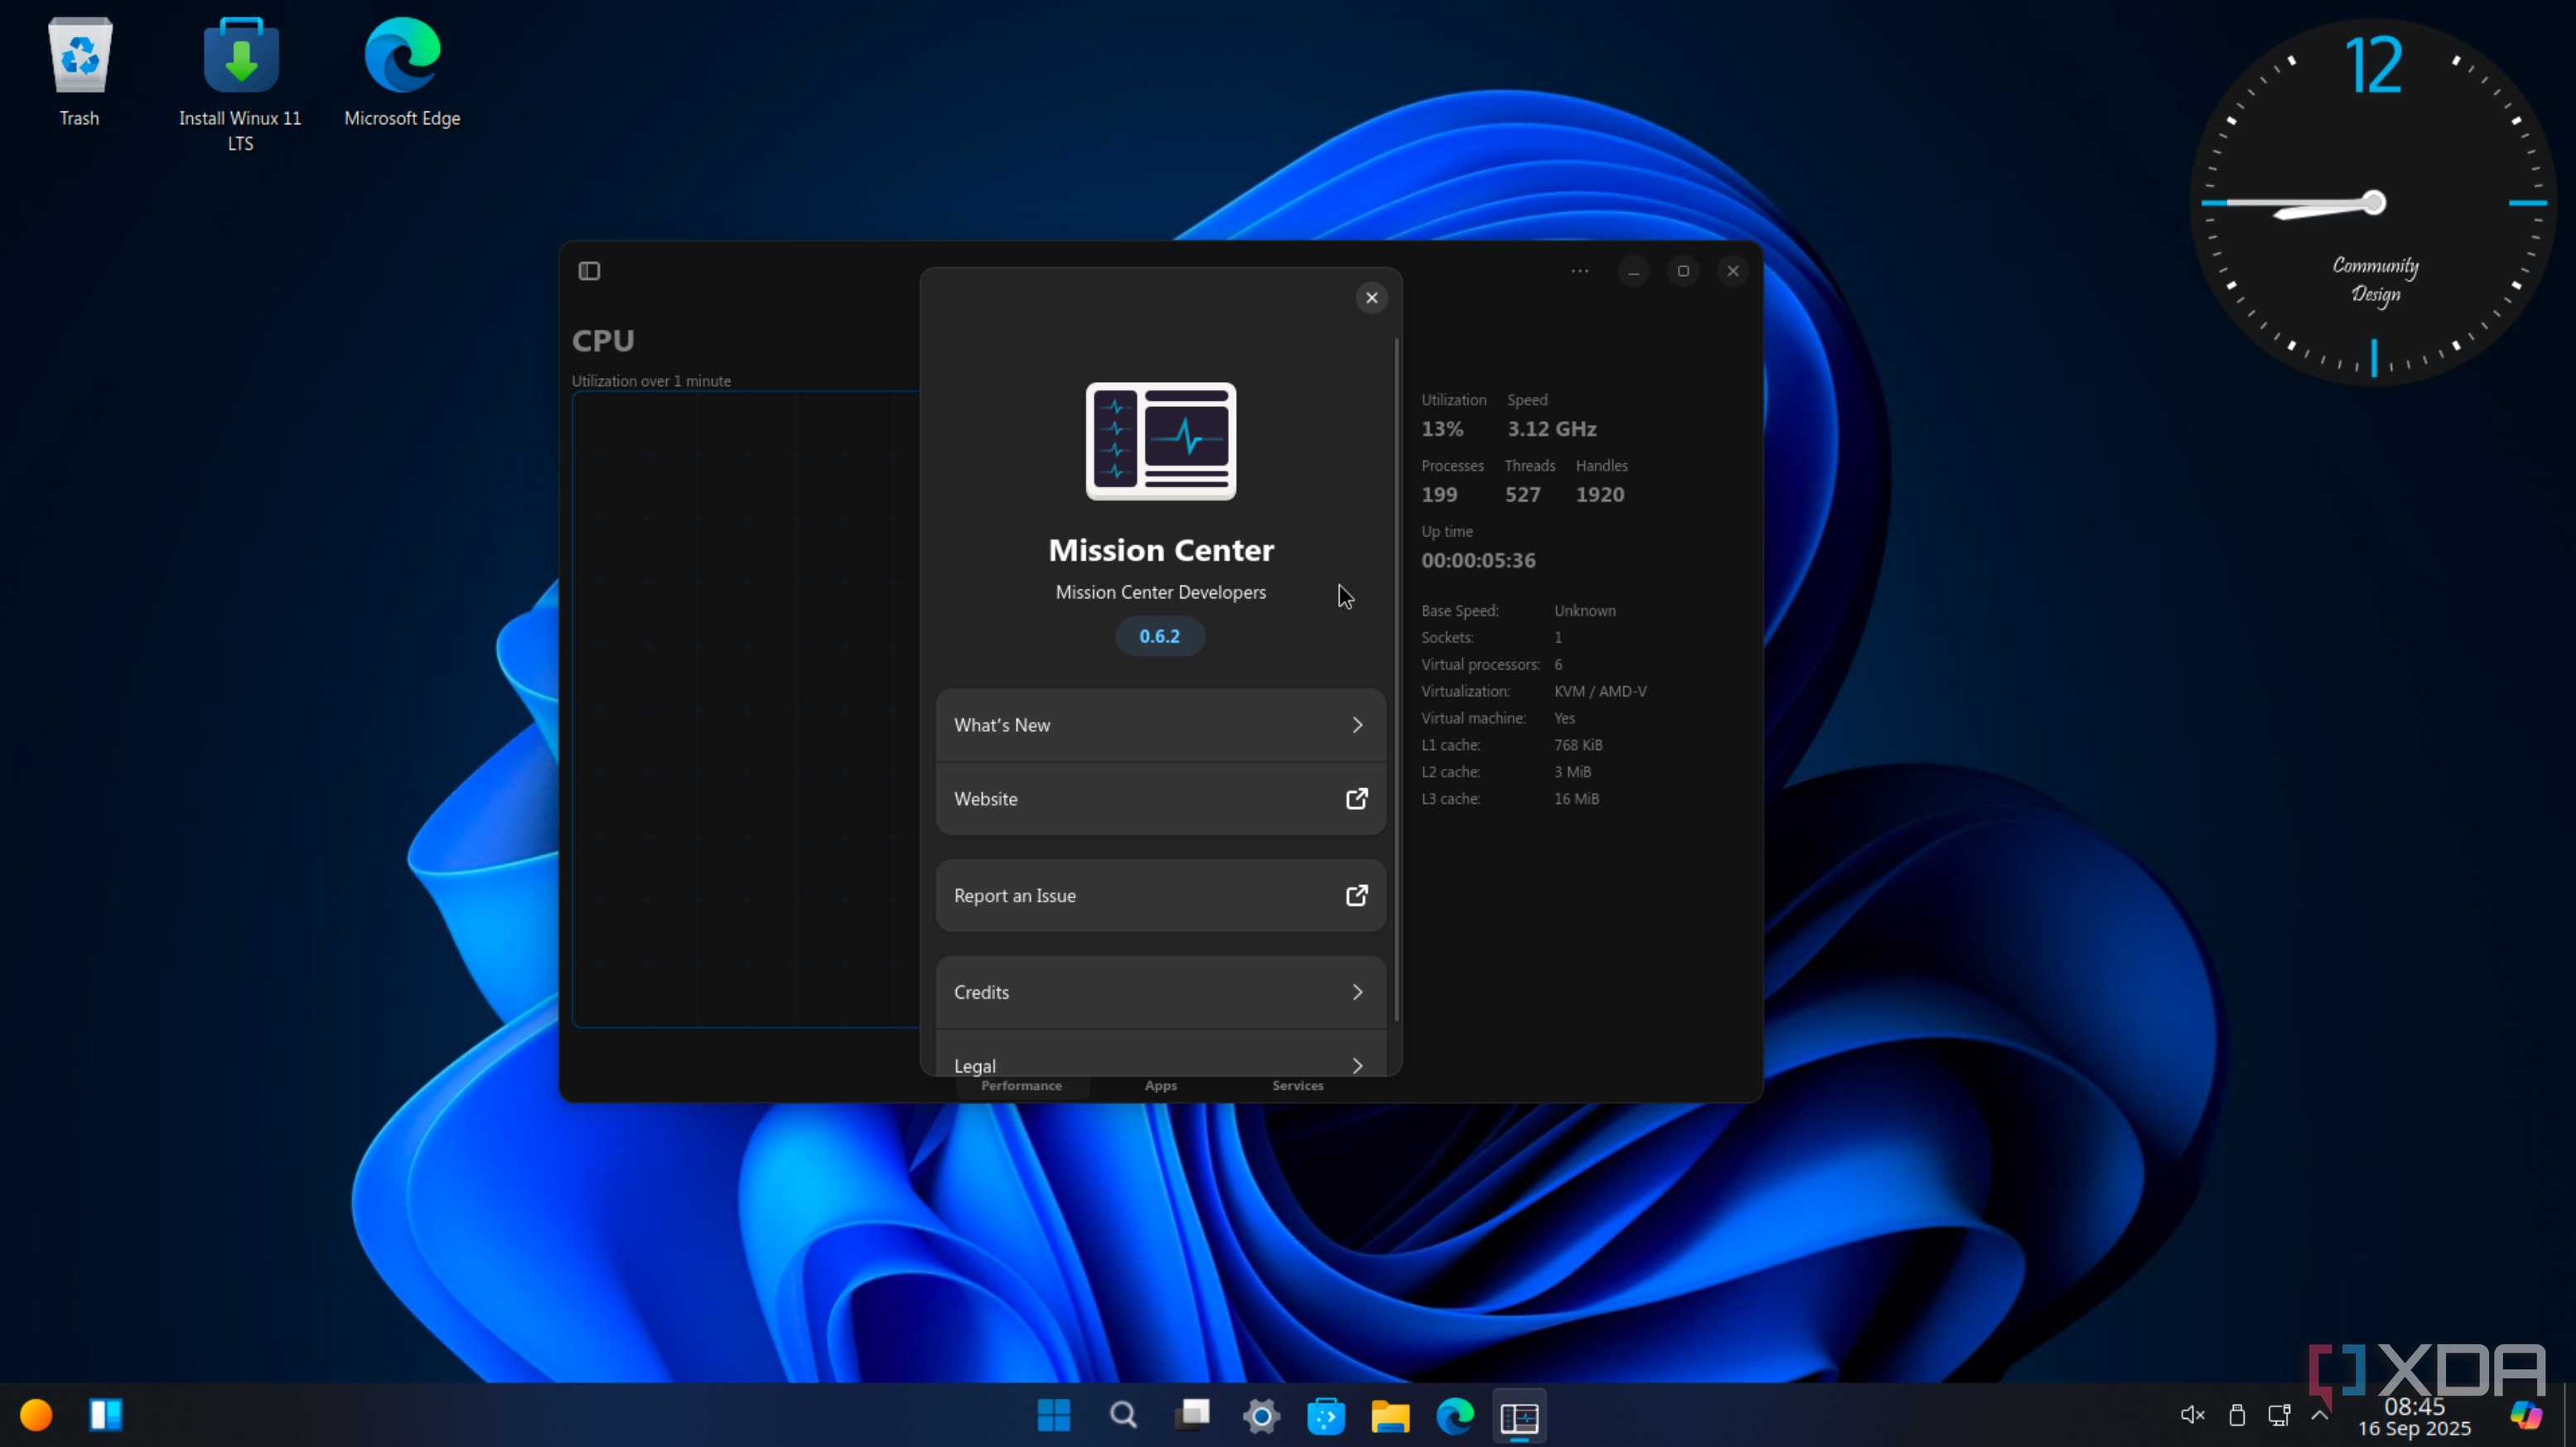Click the 1920 handles value
The width and height of the screenshot is (2576, 1447).
coord(1600,495)
